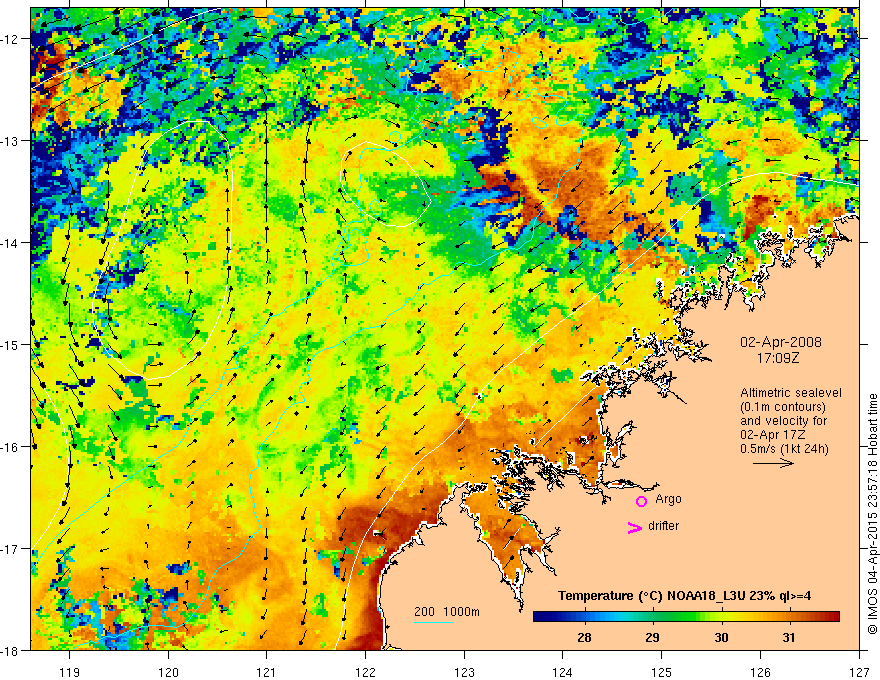Click the '0.5m/s (1kt 24h)' text
The image size is (880, 680).
[x=784, y=449]
